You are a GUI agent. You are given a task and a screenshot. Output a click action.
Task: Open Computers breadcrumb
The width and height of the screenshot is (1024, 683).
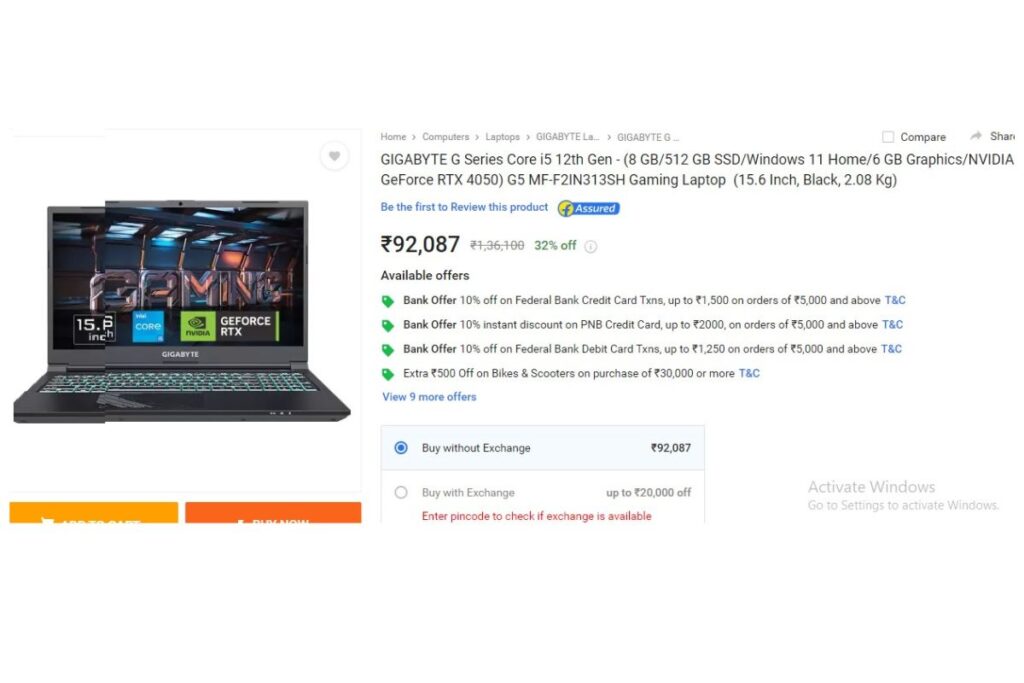445,136
